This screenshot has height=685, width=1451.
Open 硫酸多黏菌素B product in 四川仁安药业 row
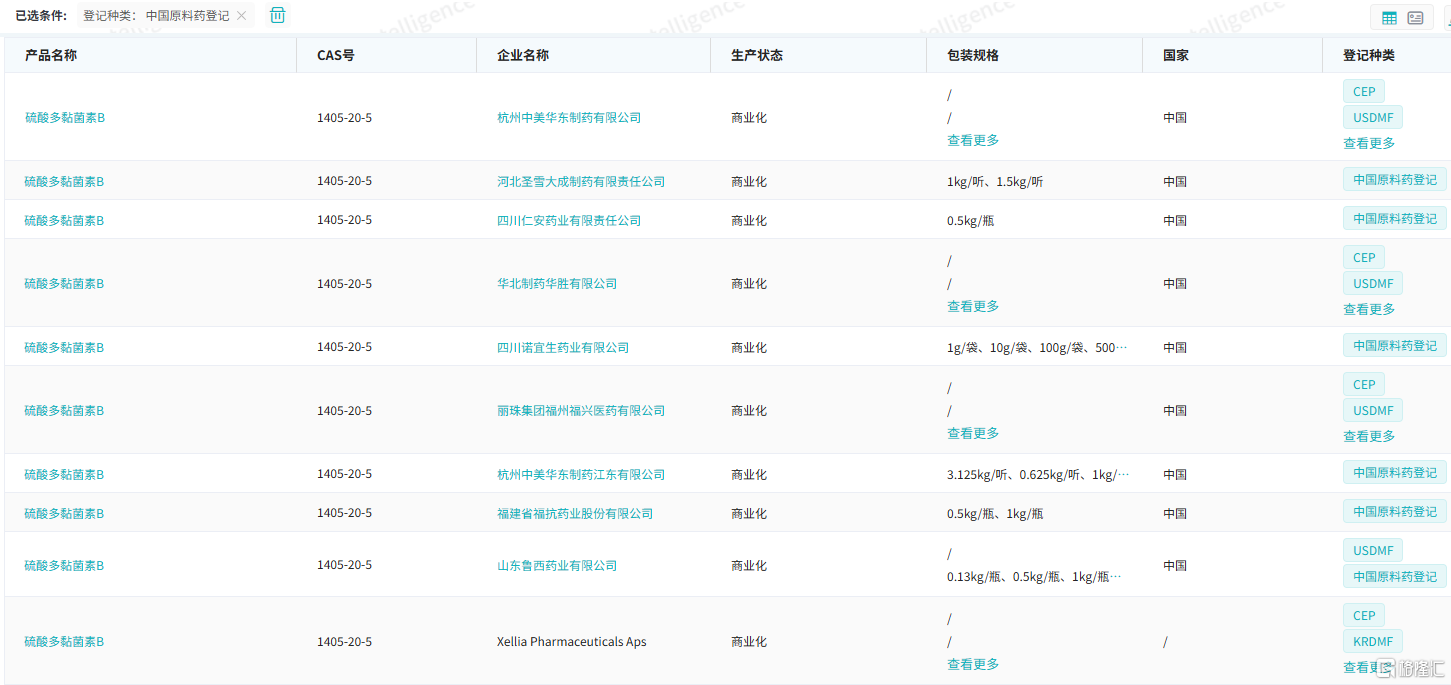(x=64, y=220)
